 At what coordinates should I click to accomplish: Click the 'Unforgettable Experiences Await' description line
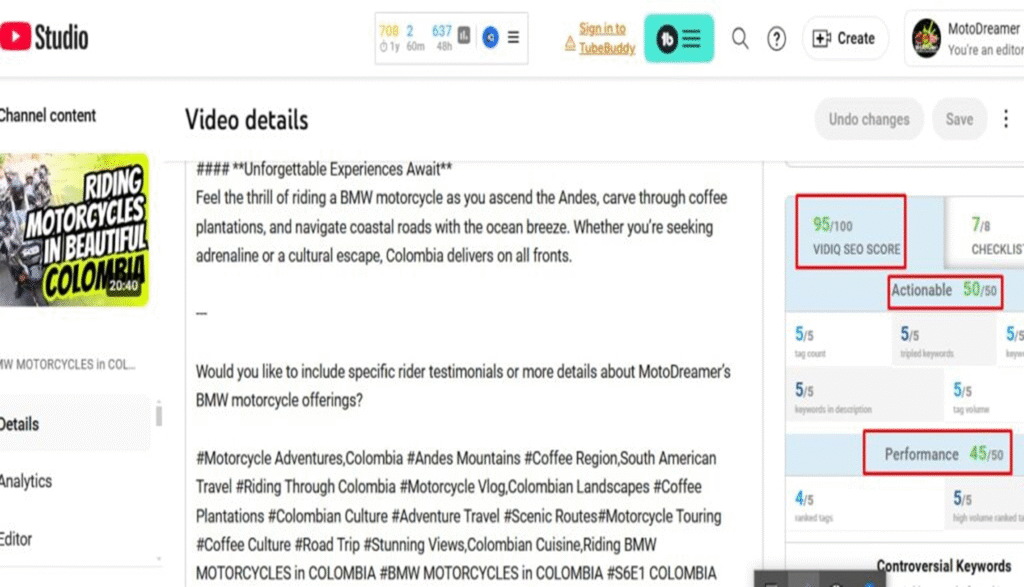tap(324, 169)
